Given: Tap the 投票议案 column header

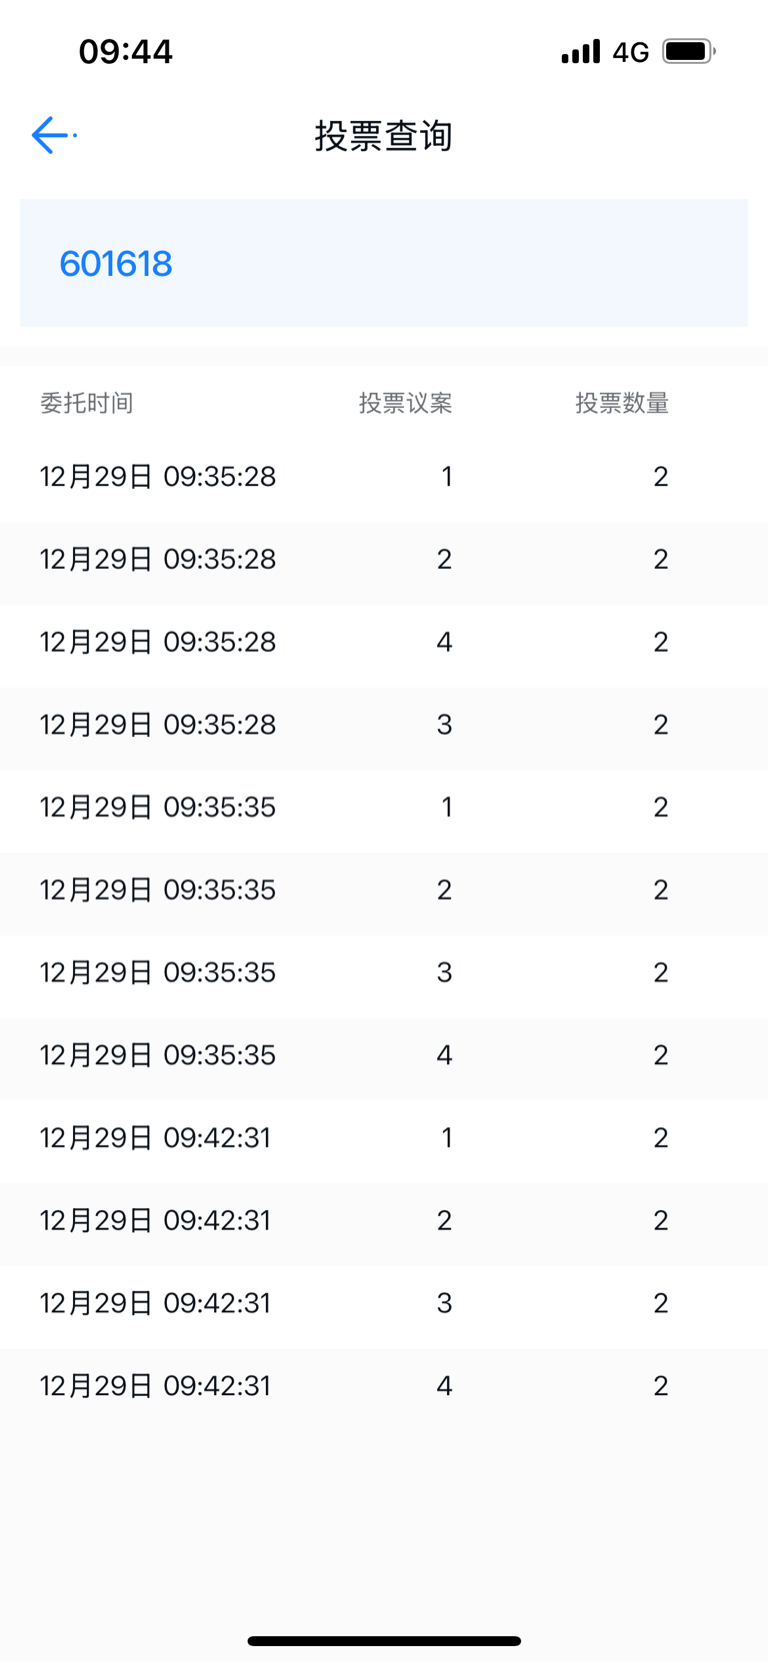Looking at the screenshot, I should pos(405,403).
